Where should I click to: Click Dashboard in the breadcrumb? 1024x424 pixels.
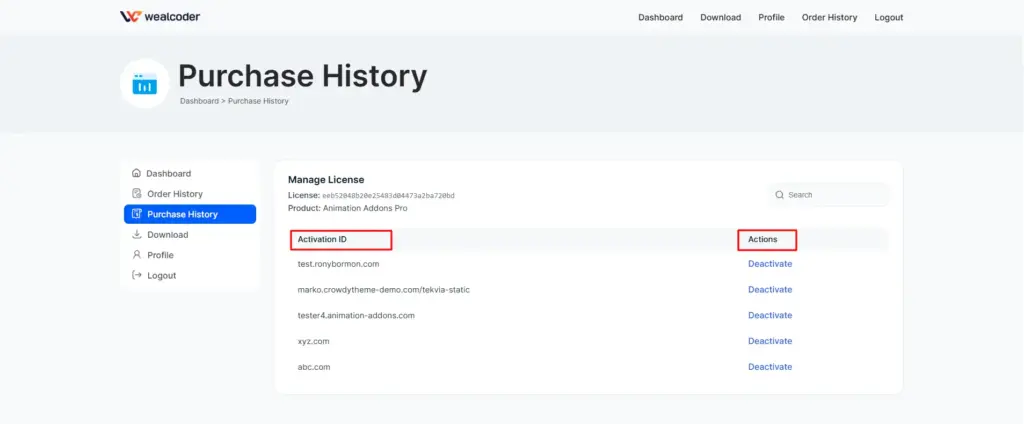click(199, 101)
